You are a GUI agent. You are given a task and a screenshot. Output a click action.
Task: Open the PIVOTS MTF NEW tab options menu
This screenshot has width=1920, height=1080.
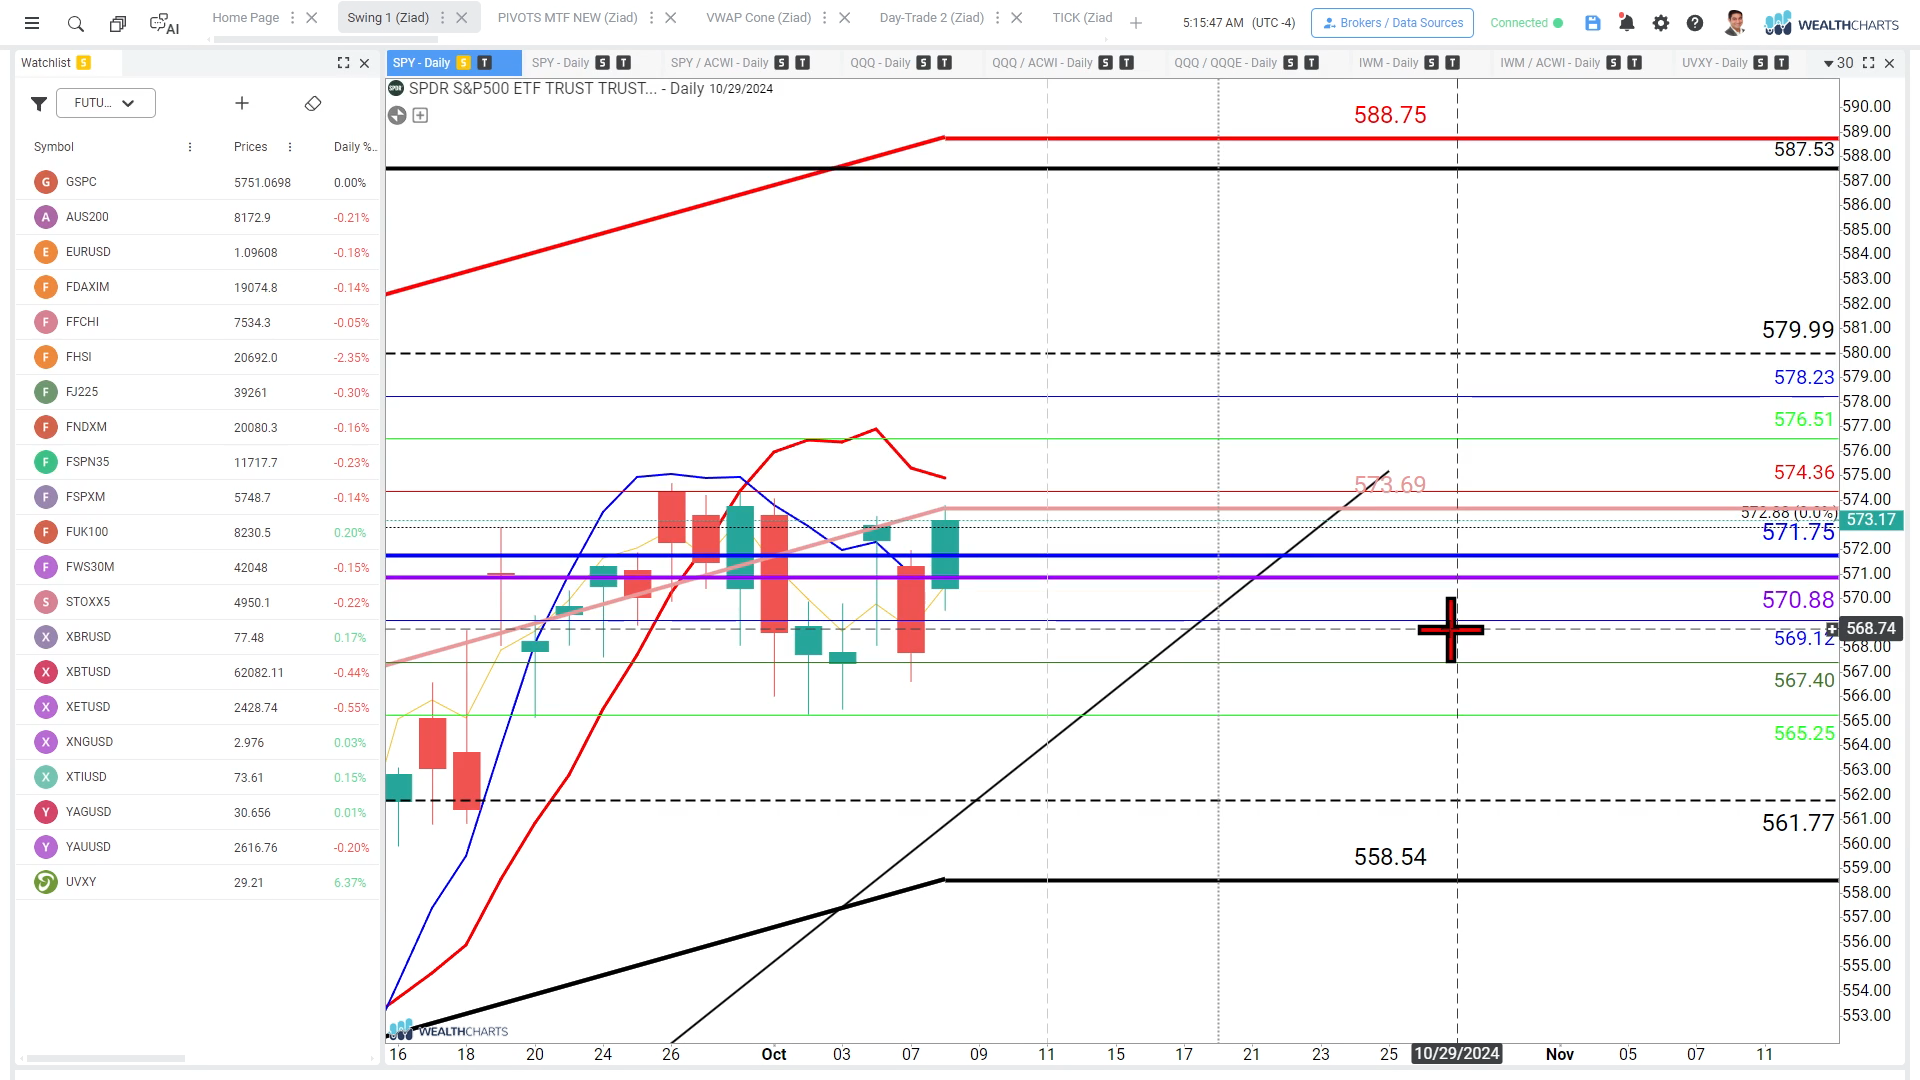click(x=652, y=18)
